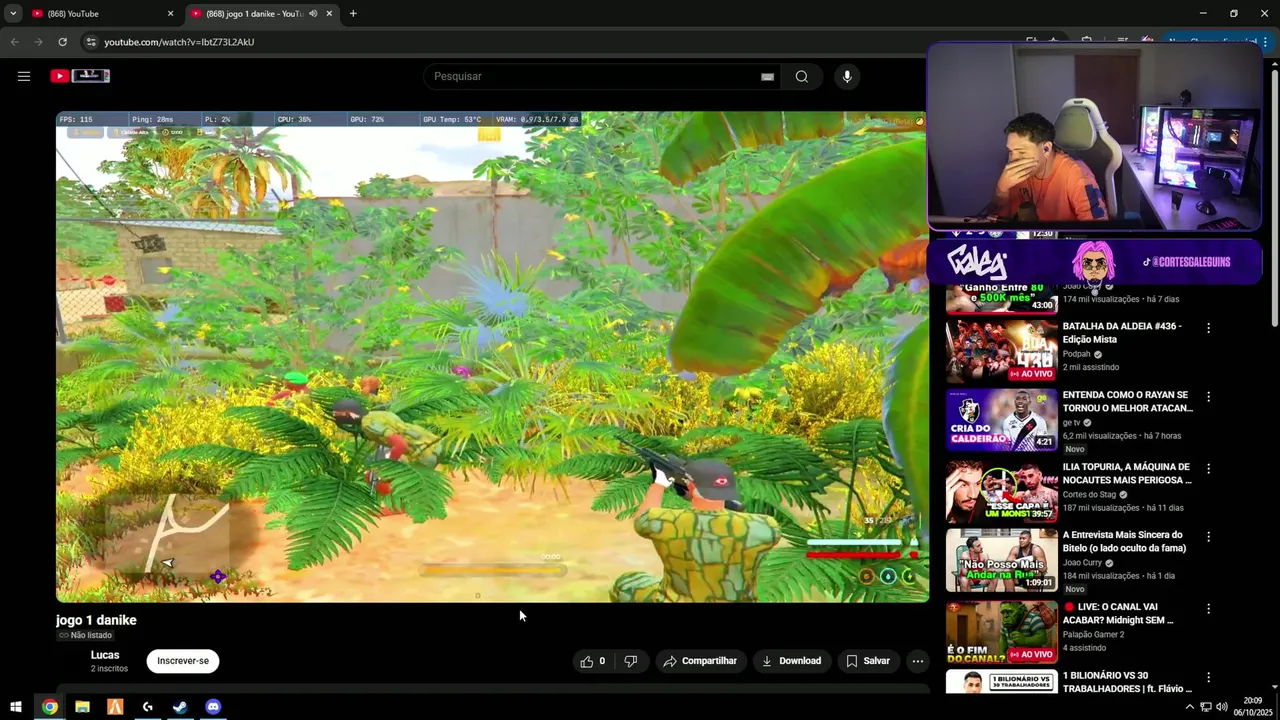Click the Salvar save button
1280x720 pixels.
click(x=867, y=661)
